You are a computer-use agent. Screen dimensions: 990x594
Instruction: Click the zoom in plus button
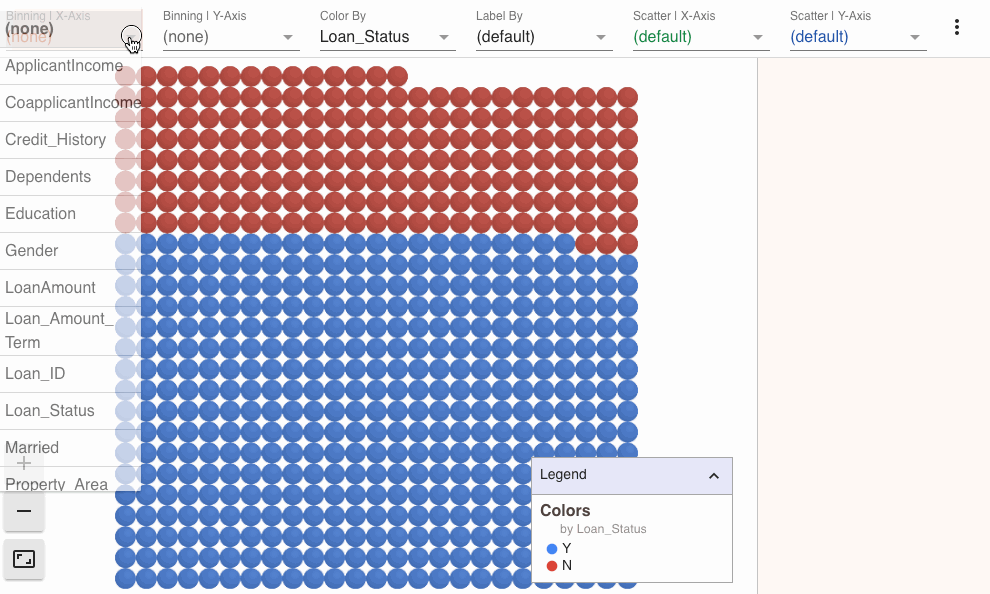tap(24, 464)
